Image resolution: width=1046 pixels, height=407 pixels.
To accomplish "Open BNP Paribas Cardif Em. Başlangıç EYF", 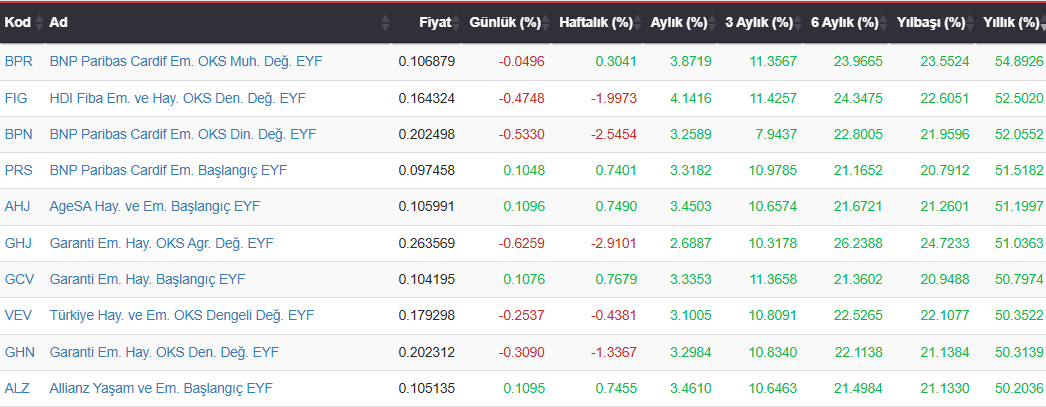I will point(168,170).
